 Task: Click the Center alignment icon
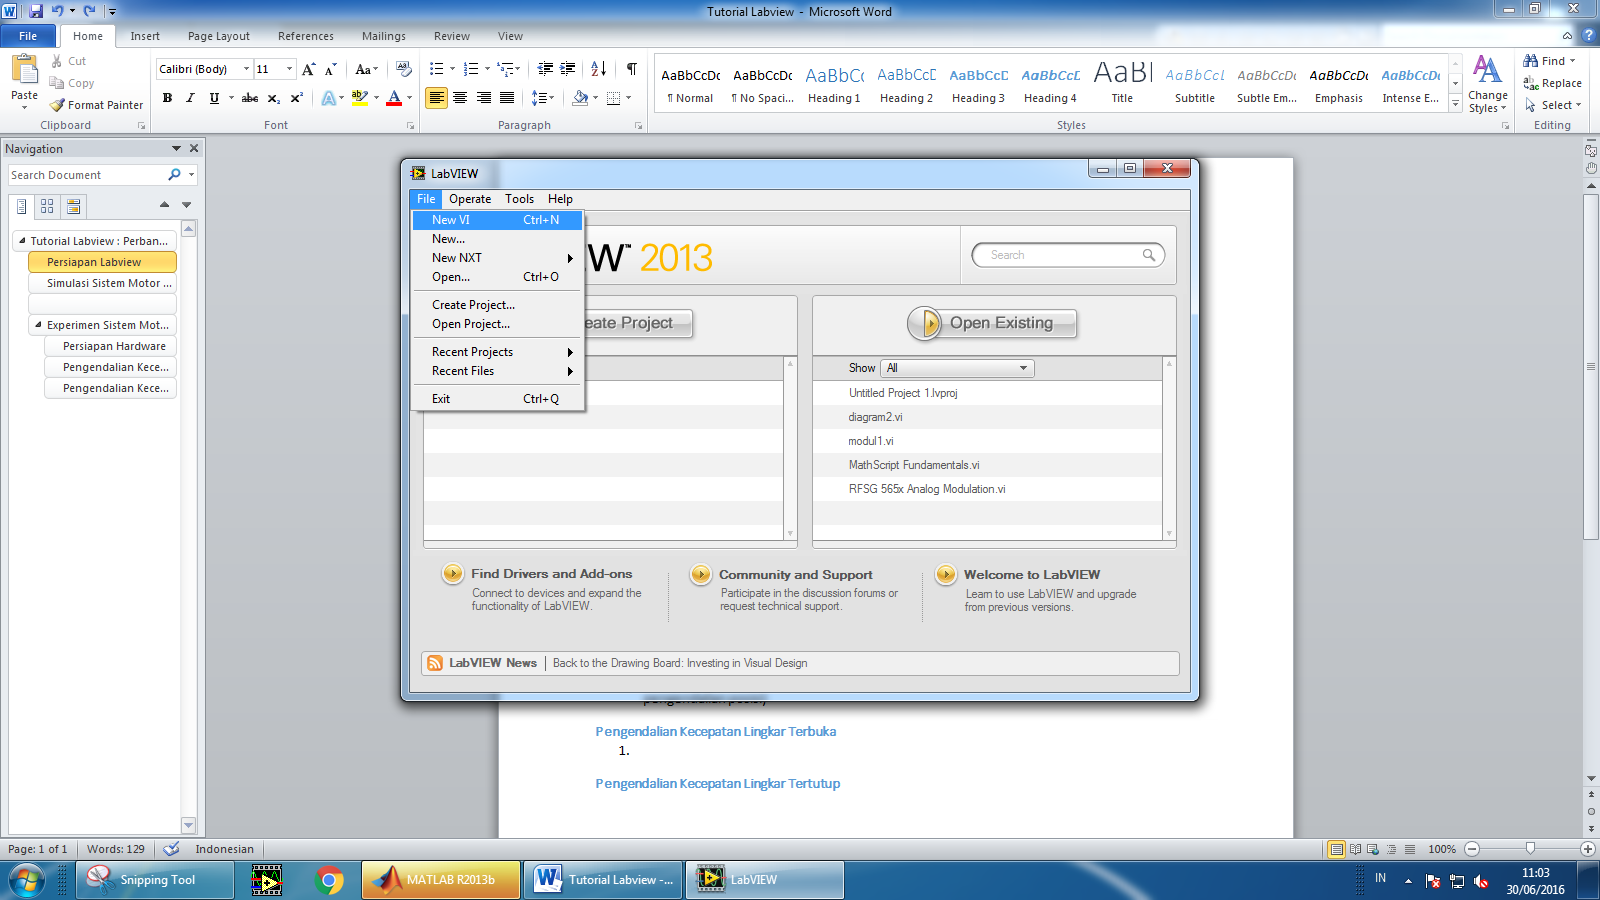tap(460, 98)
